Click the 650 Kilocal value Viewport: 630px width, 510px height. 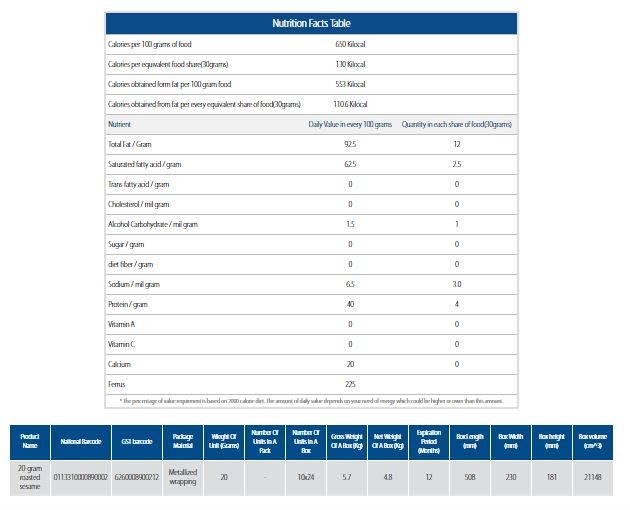tap(349, 45)
